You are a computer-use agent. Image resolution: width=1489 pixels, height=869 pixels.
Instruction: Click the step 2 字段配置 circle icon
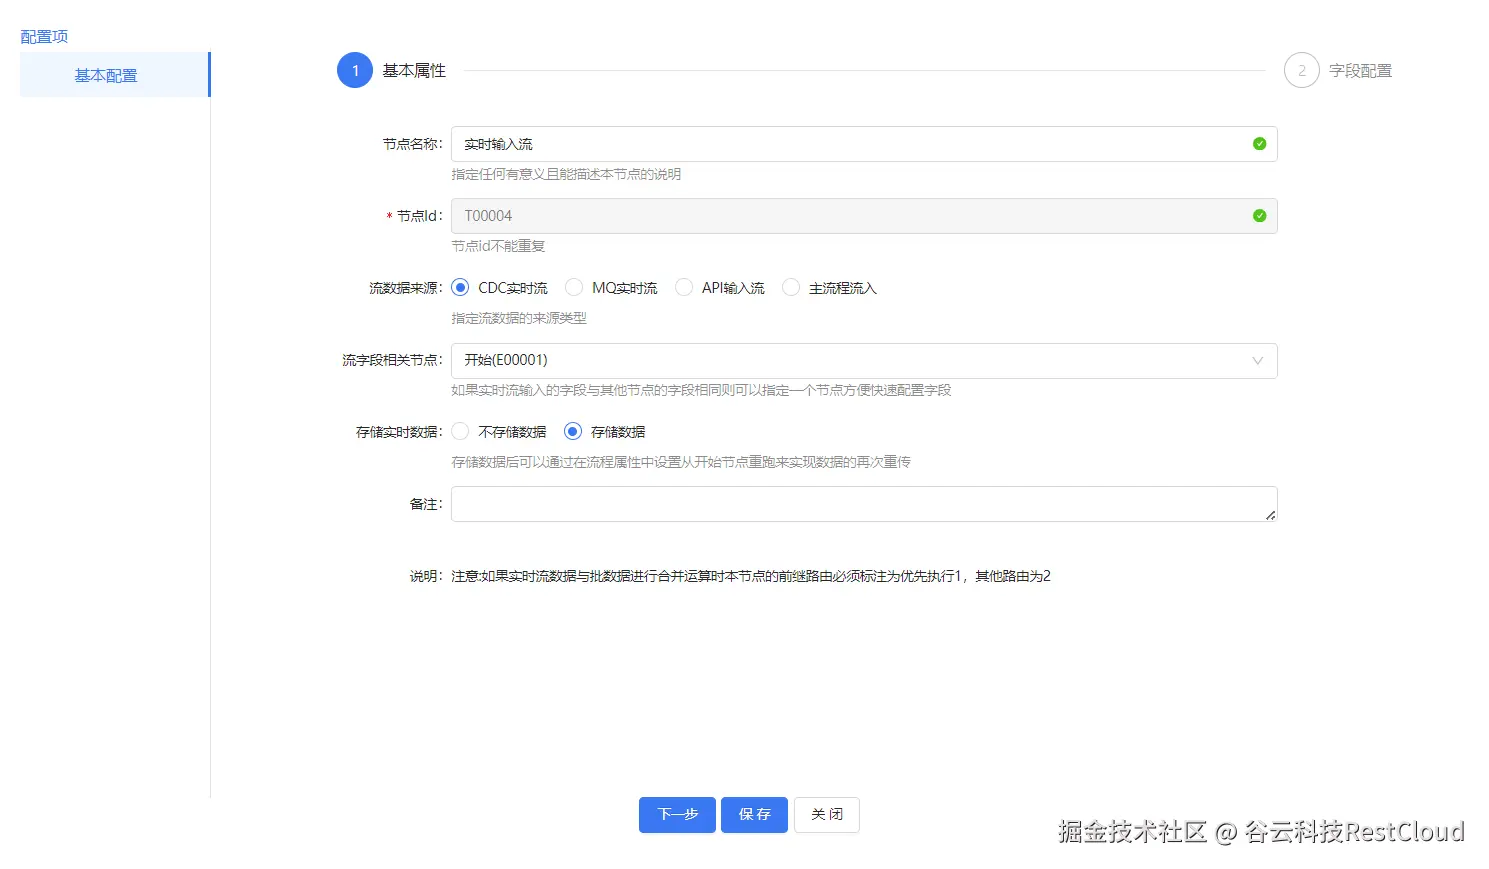1301,70
